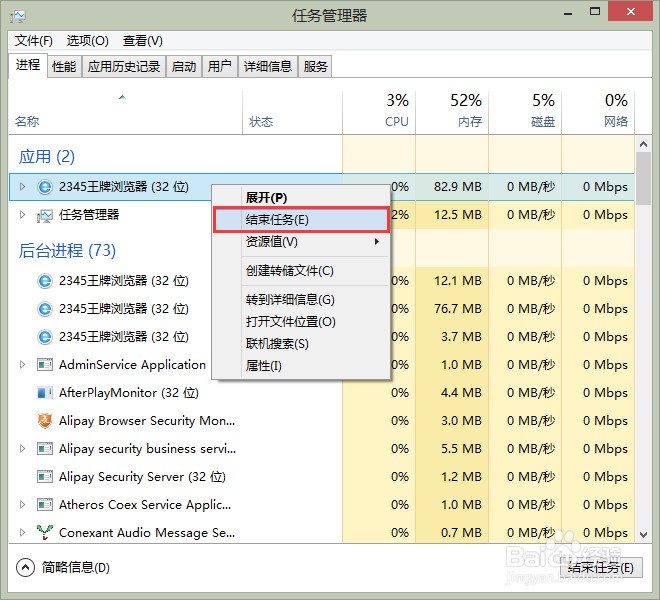Close the 任务管理器 window

tap(631, 12)
